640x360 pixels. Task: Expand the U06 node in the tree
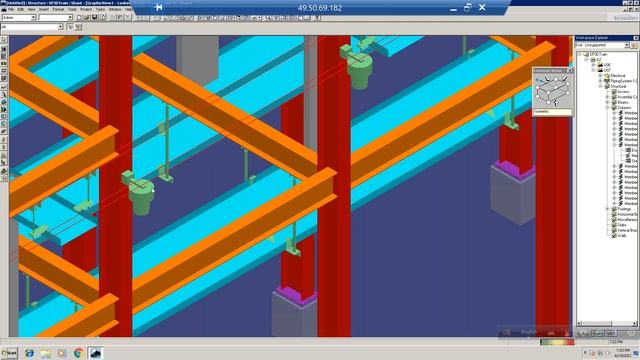pyautogui.click(x=593, y=65)
